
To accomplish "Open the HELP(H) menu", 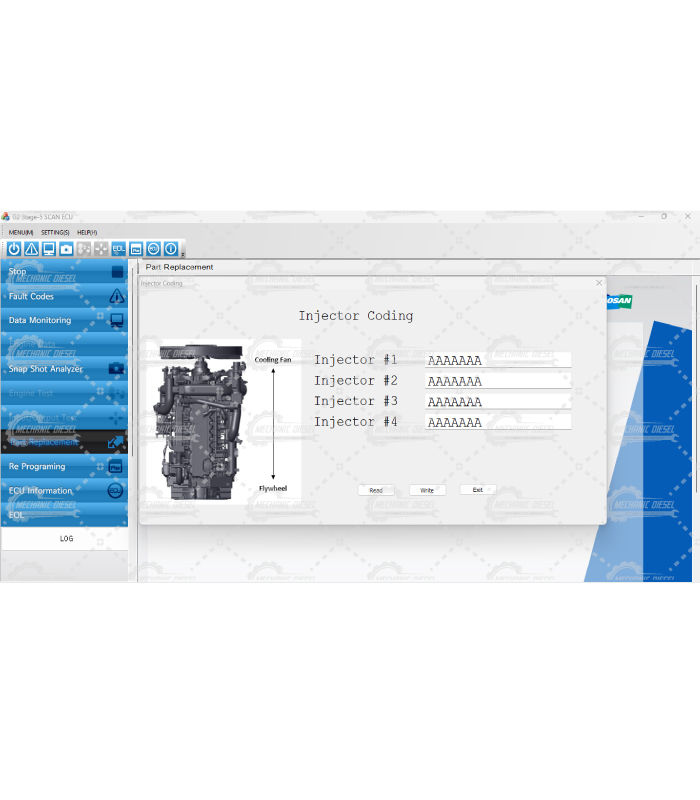I will click(x=87, y=232).
